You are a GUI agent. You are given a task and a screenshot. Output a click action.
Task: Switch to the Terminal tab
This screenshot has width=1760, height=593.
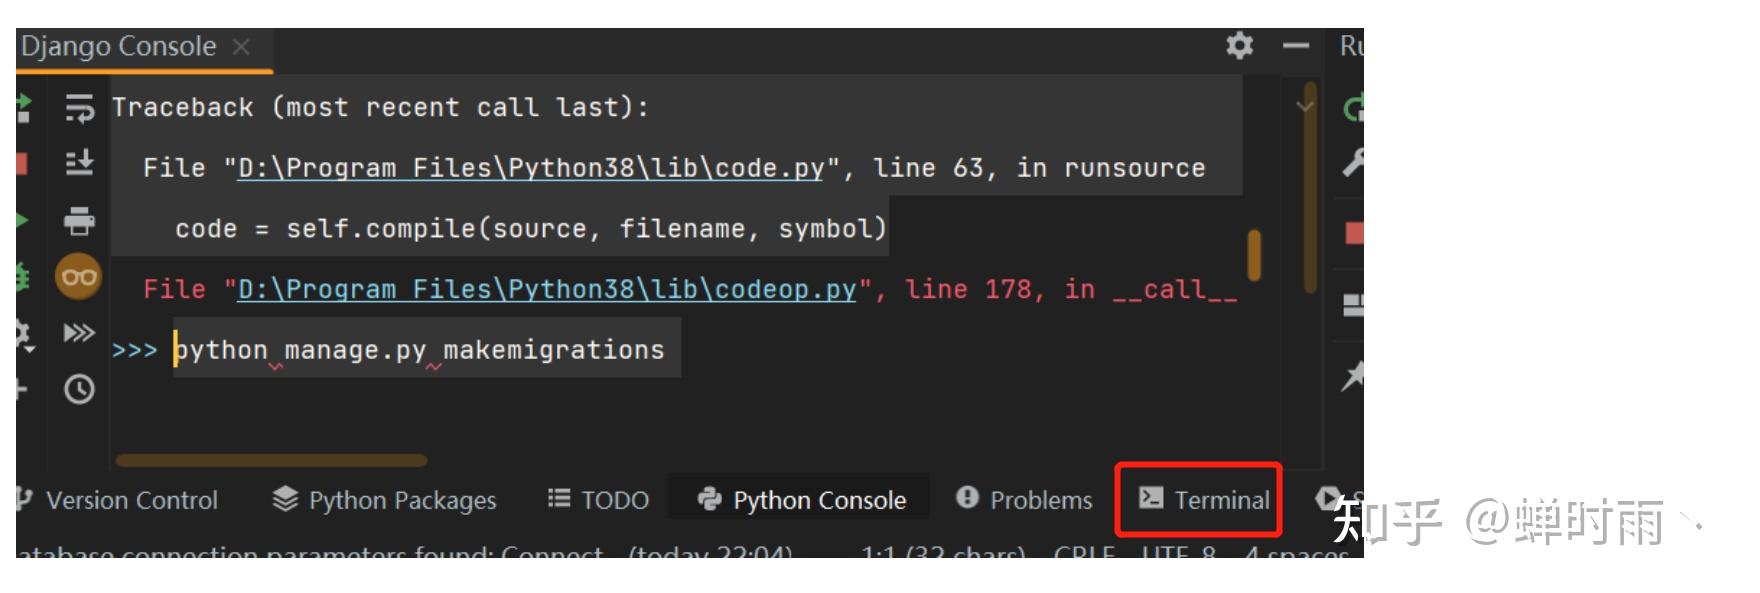tap(1198, 500)
